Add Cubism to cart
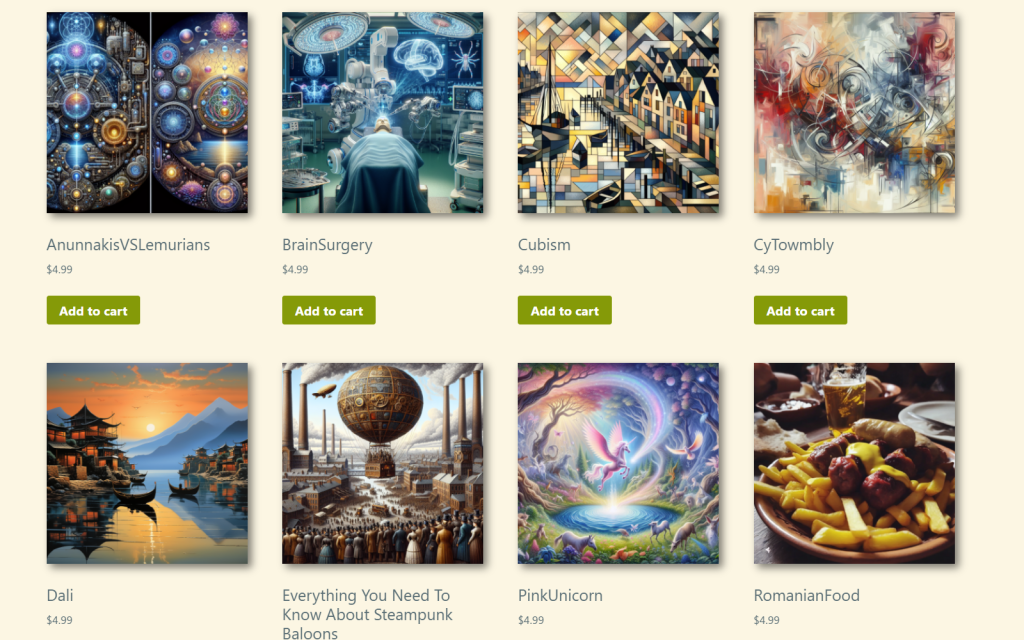The height and width of the screenshot is (640, 1024). point(565,310)
